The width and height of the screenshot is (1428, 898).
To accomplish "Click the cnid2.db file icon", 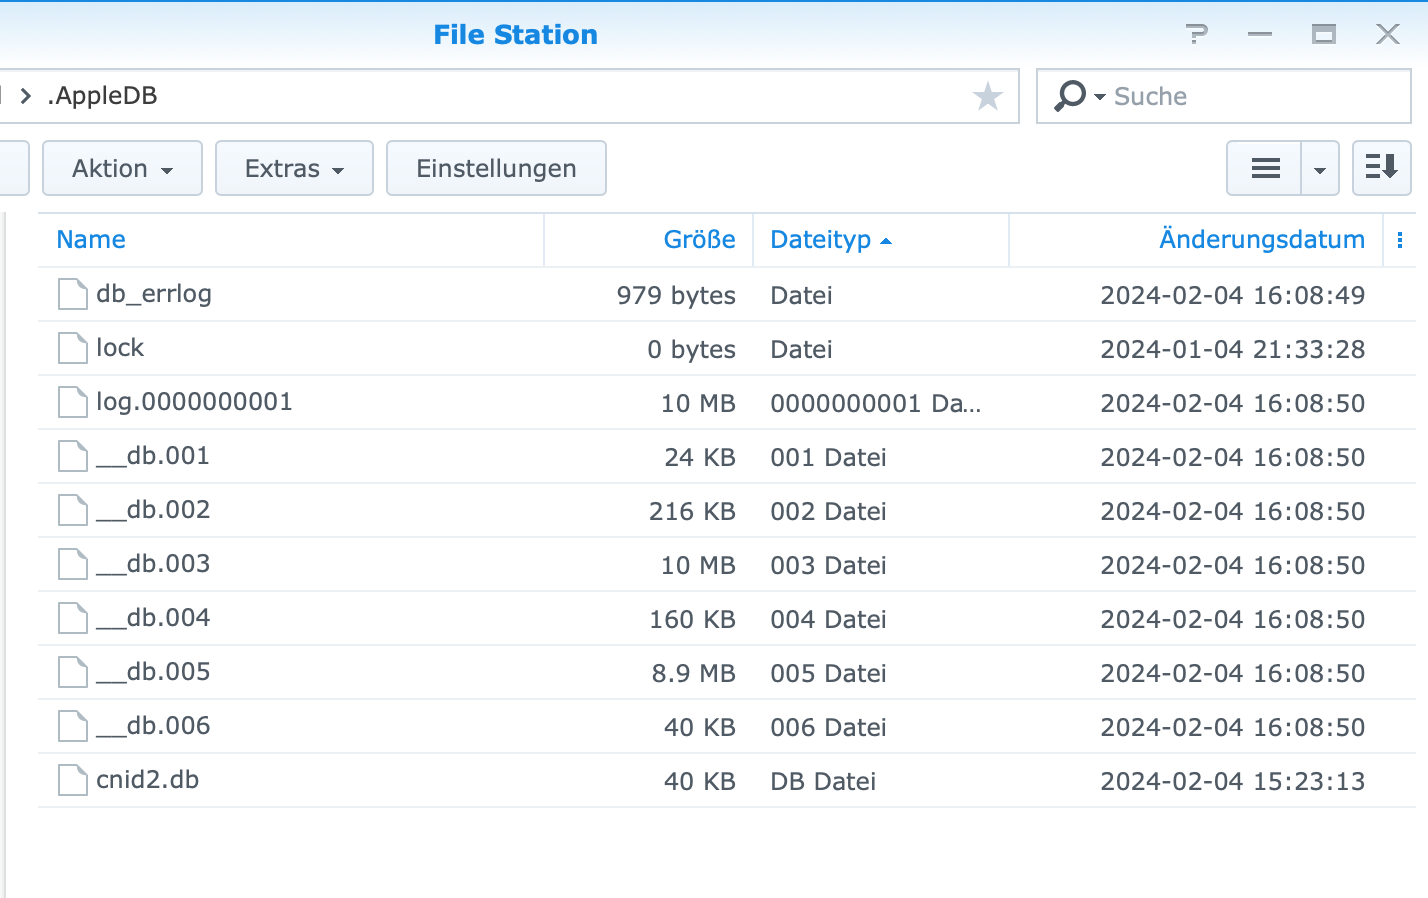I will [73, 781].
